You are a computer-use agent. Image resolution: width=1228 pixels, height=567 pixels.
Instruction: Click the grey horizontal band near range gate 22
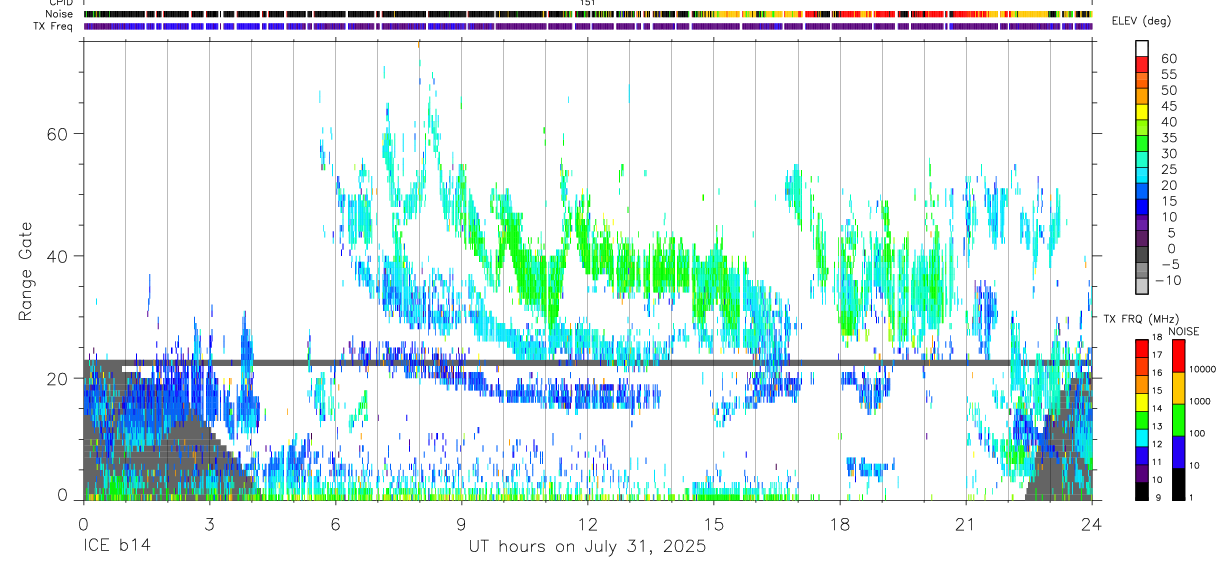[588, 363]
